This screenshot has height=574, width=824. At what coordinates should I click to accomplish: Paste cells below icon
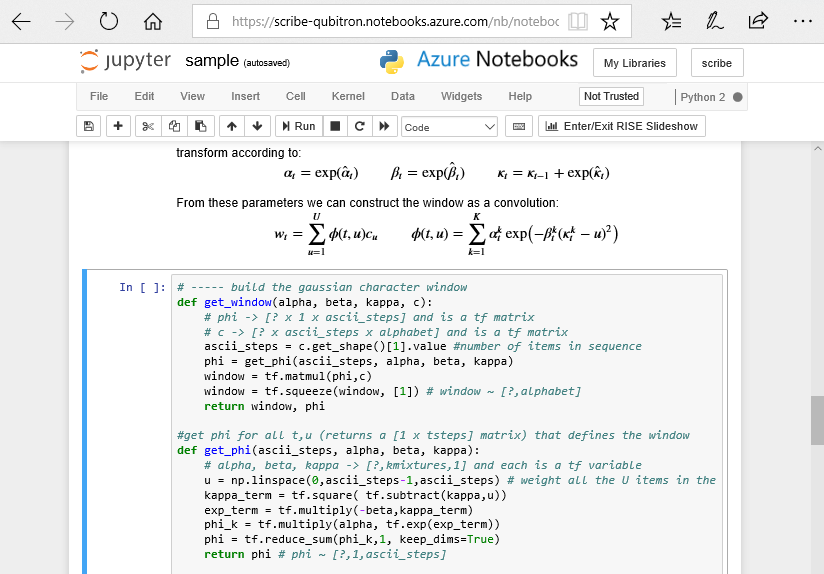[201, 126]
